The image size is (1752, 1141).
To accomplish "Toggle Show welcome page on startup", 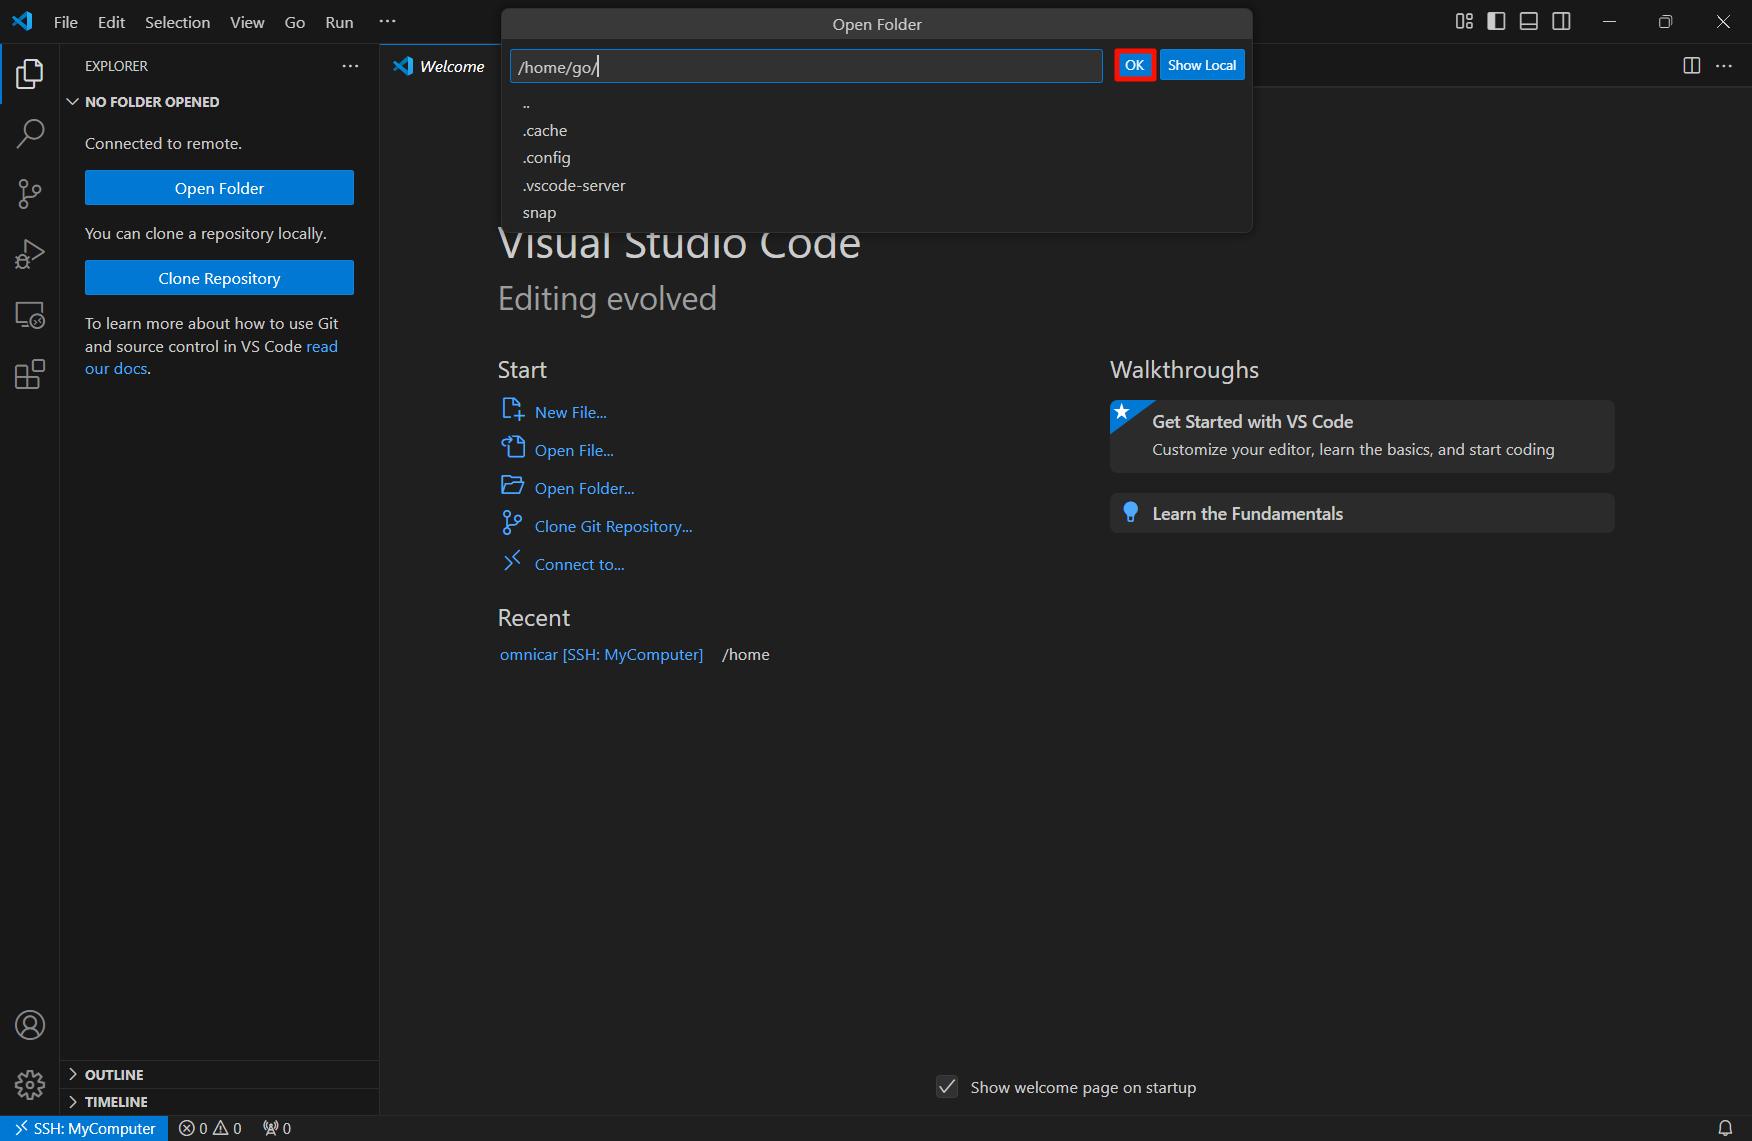I will tap(947, 1087).
